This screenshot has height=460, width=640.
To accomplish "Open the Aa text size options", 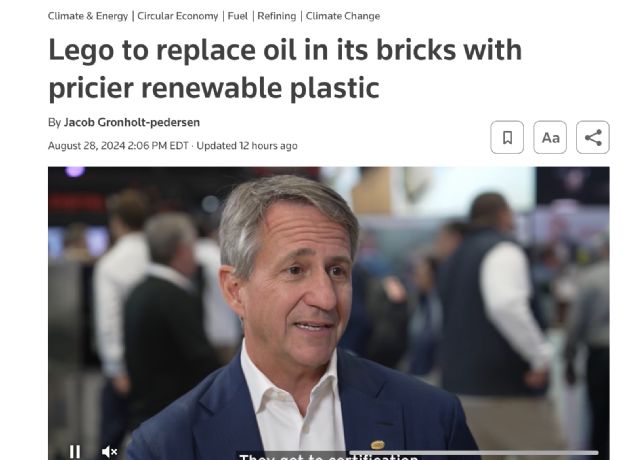I will [x=550, y=138].
